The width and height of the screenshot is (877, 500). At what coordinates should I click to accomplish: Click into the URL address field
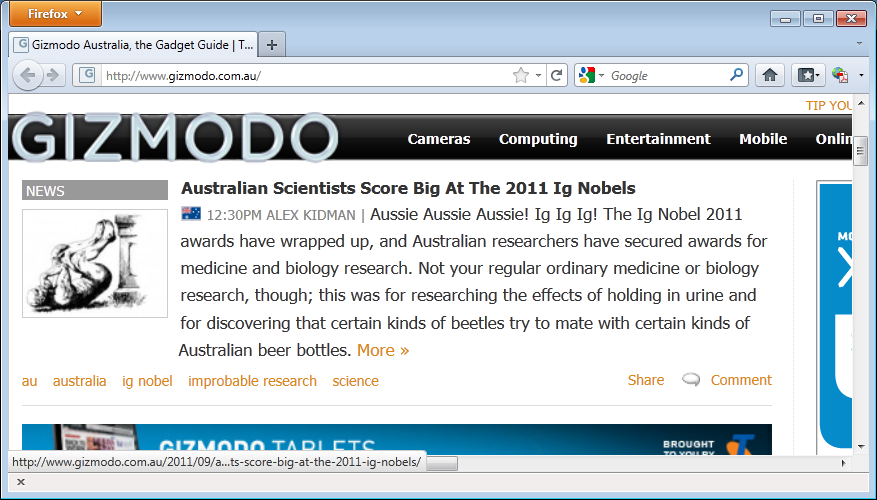click(x=308, y=75)
